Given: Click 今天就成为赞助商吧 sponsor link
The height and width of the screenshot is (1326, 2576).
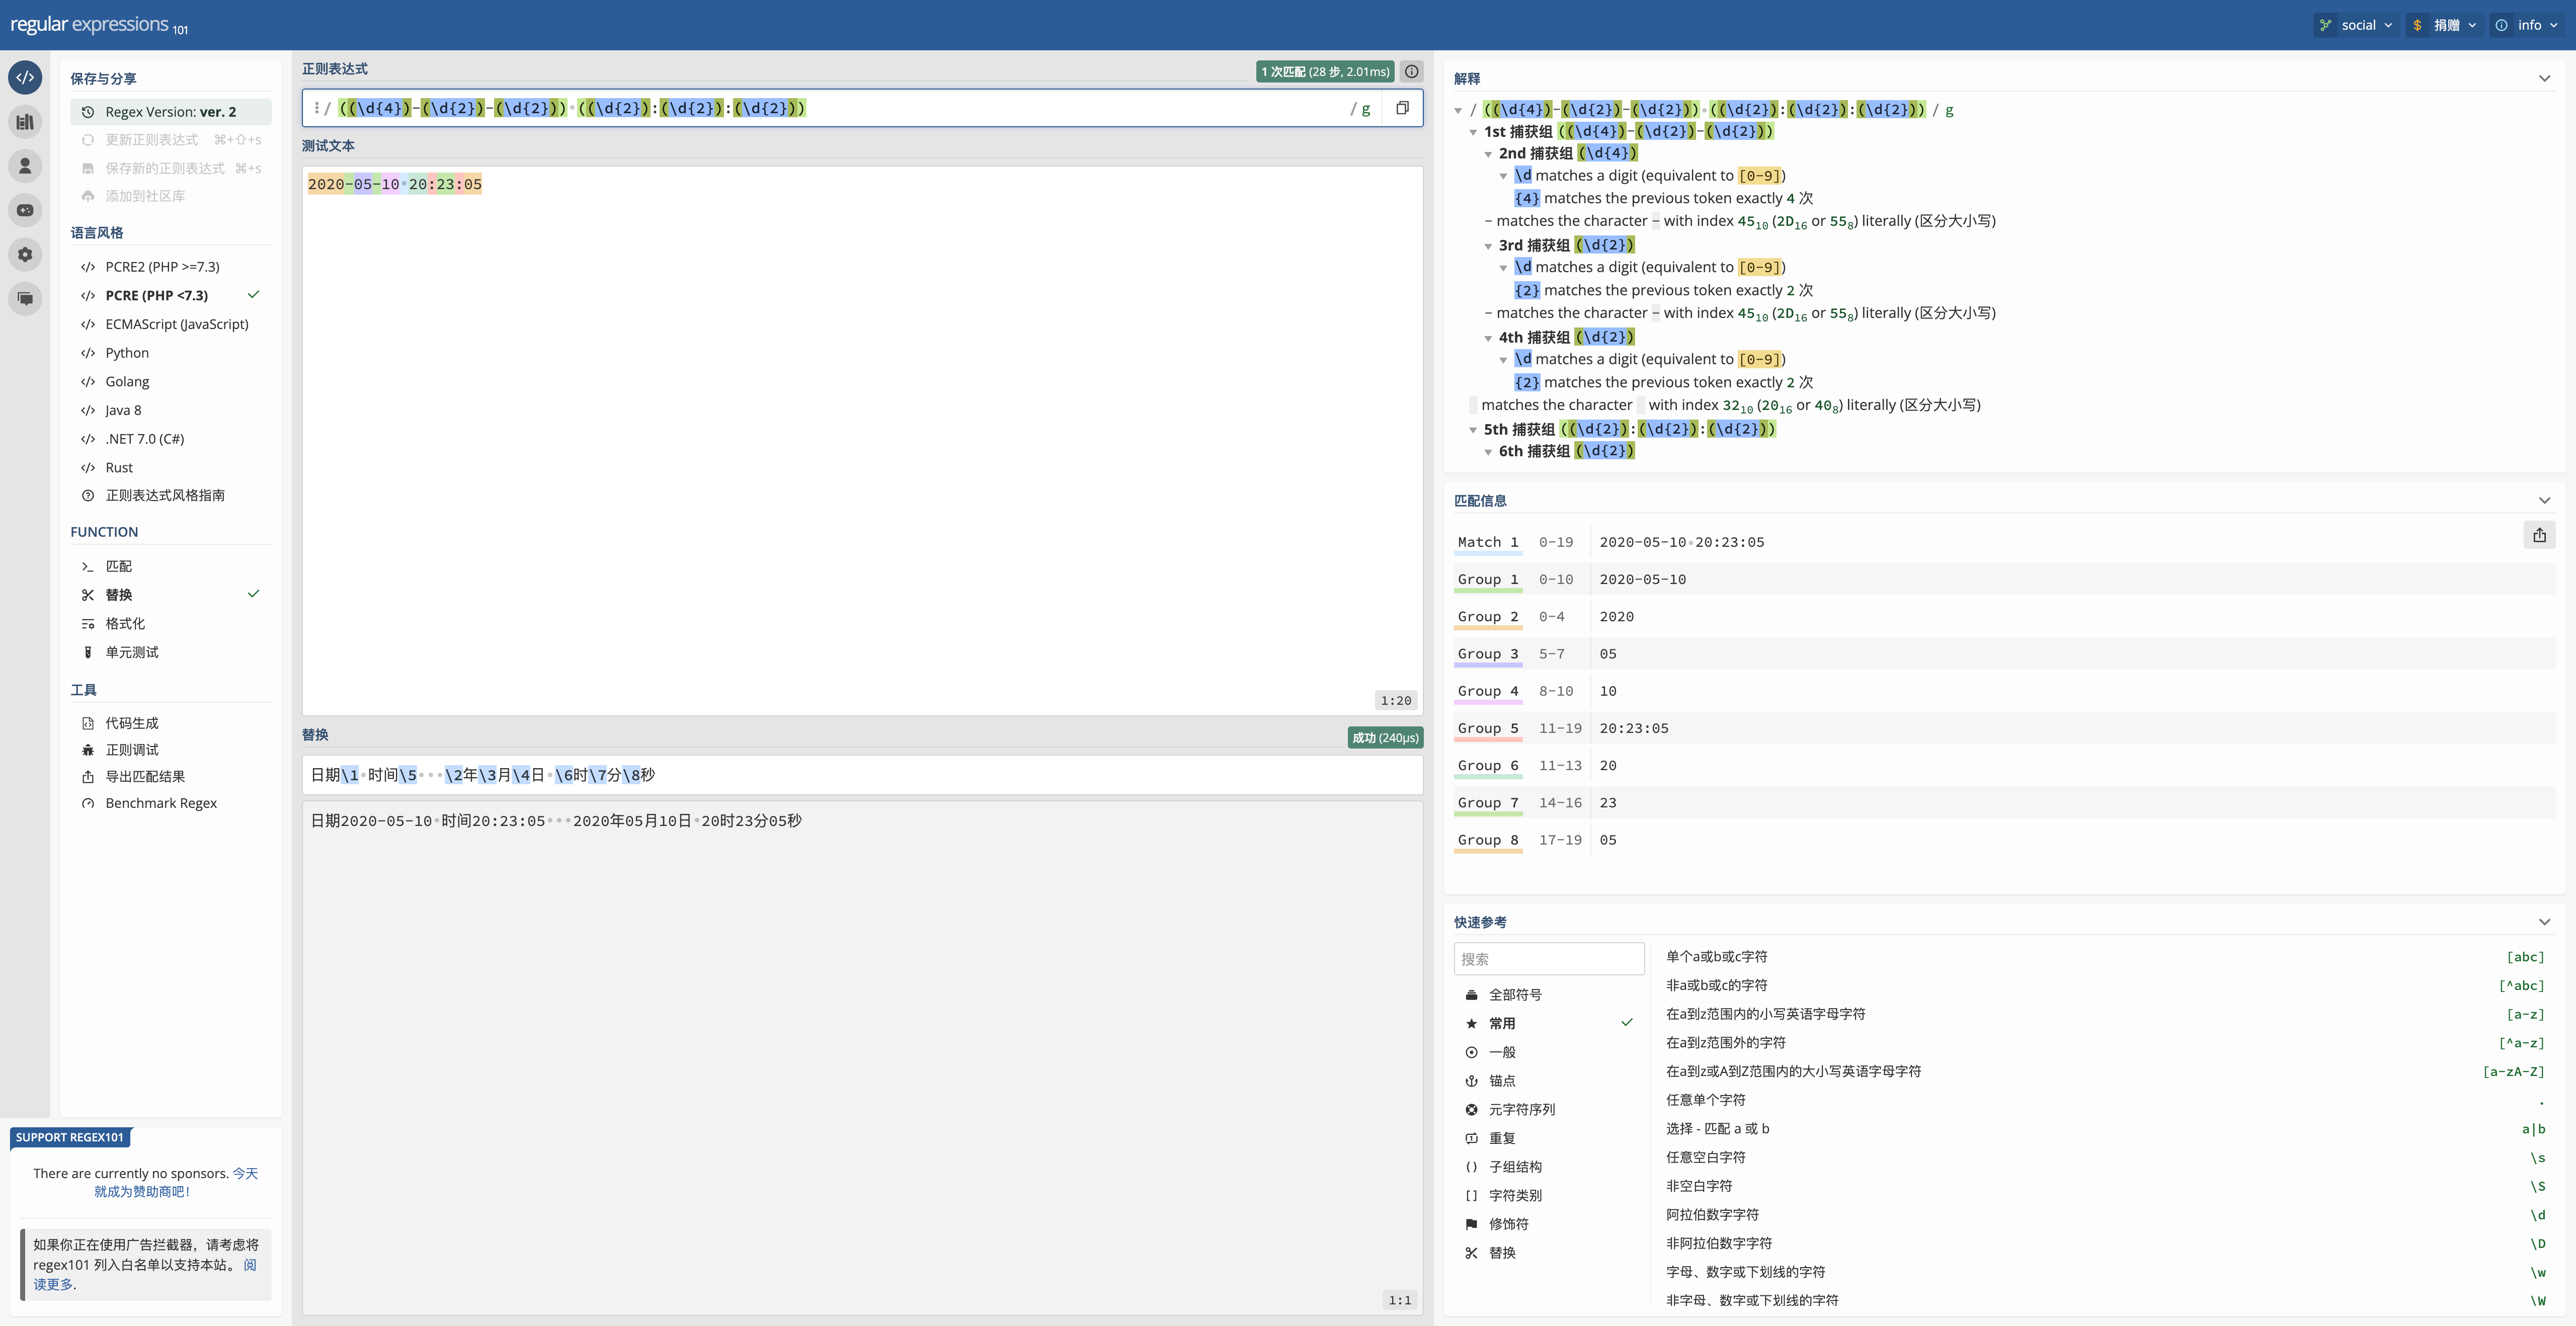Looking at the screenshot, I should click(x=176, y=1183).
